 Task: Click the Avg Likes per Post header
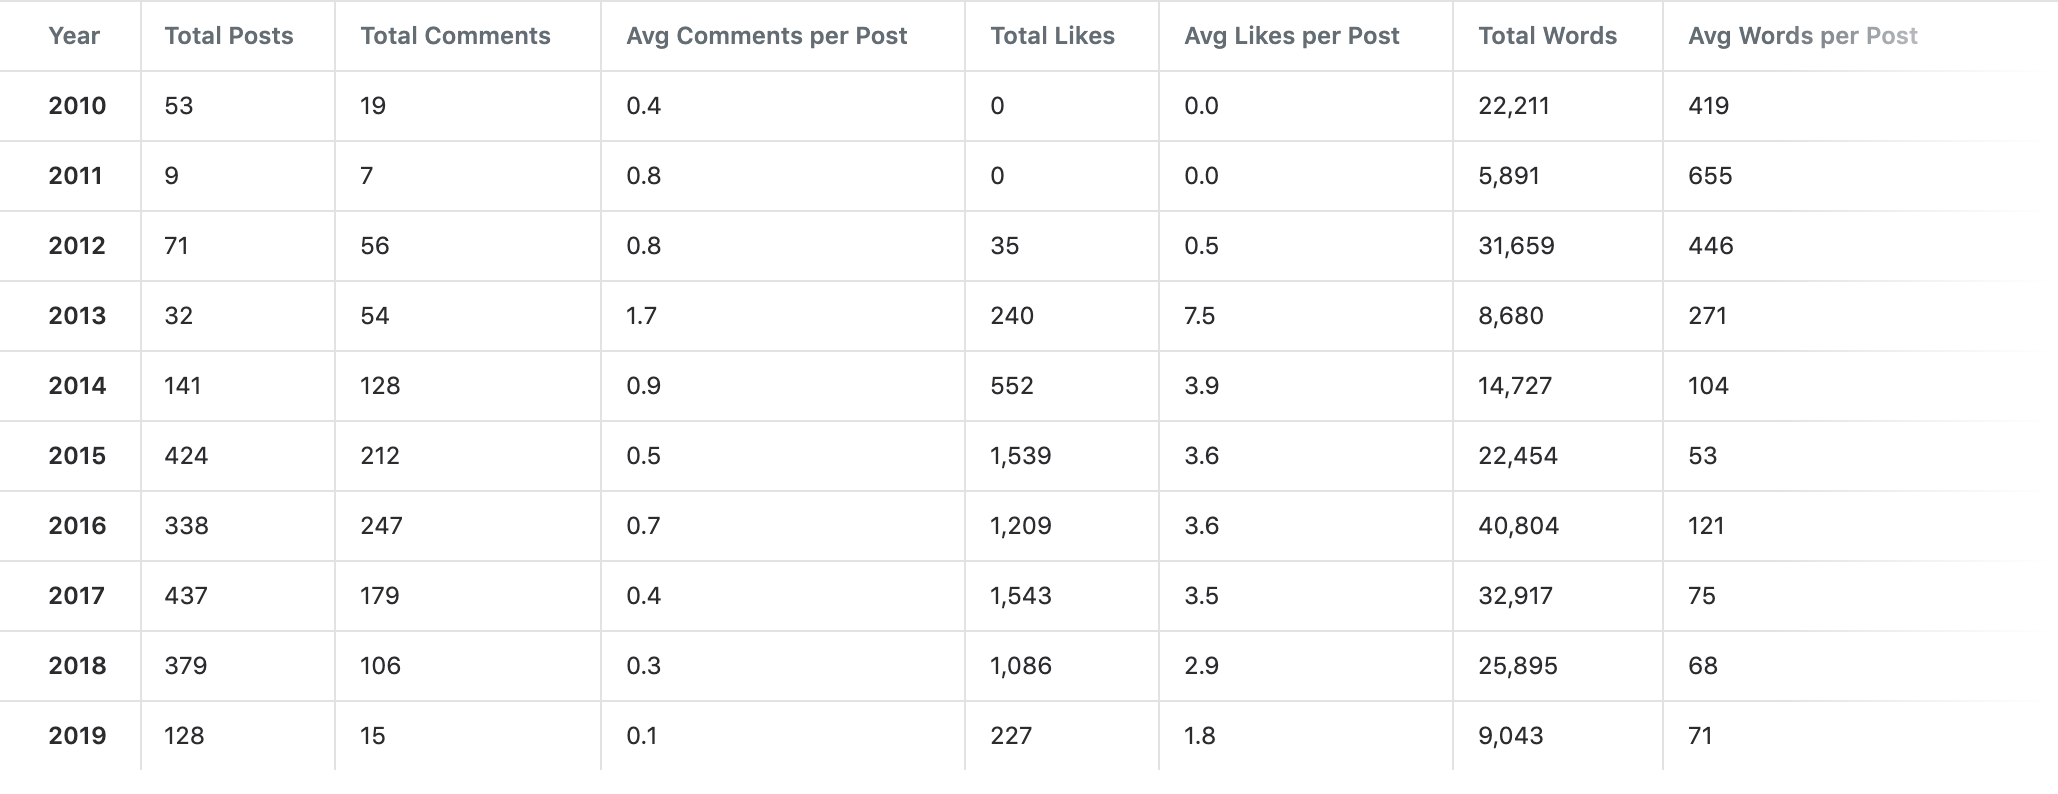tap(1291, 36)
